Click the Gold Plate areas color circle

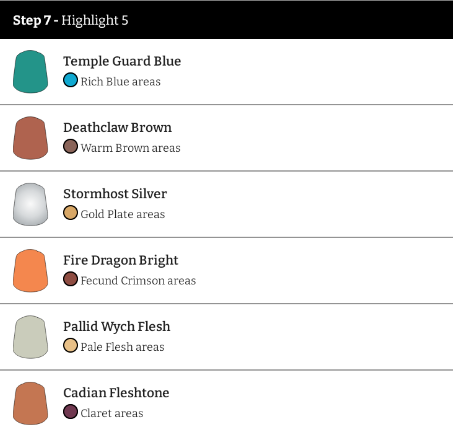[x=70, y=213]
